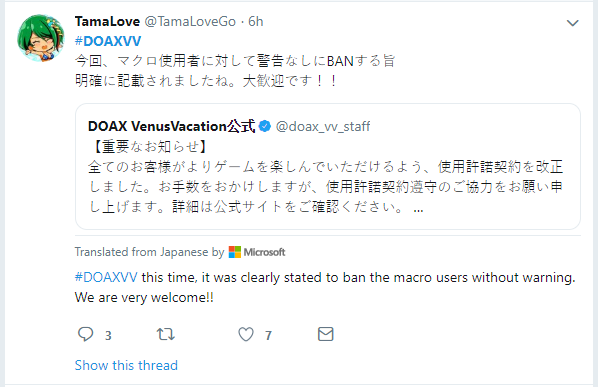Open the TamaLove profile avatar
Image resolution: width=598 pixels, height=387 pixels.
40,38
